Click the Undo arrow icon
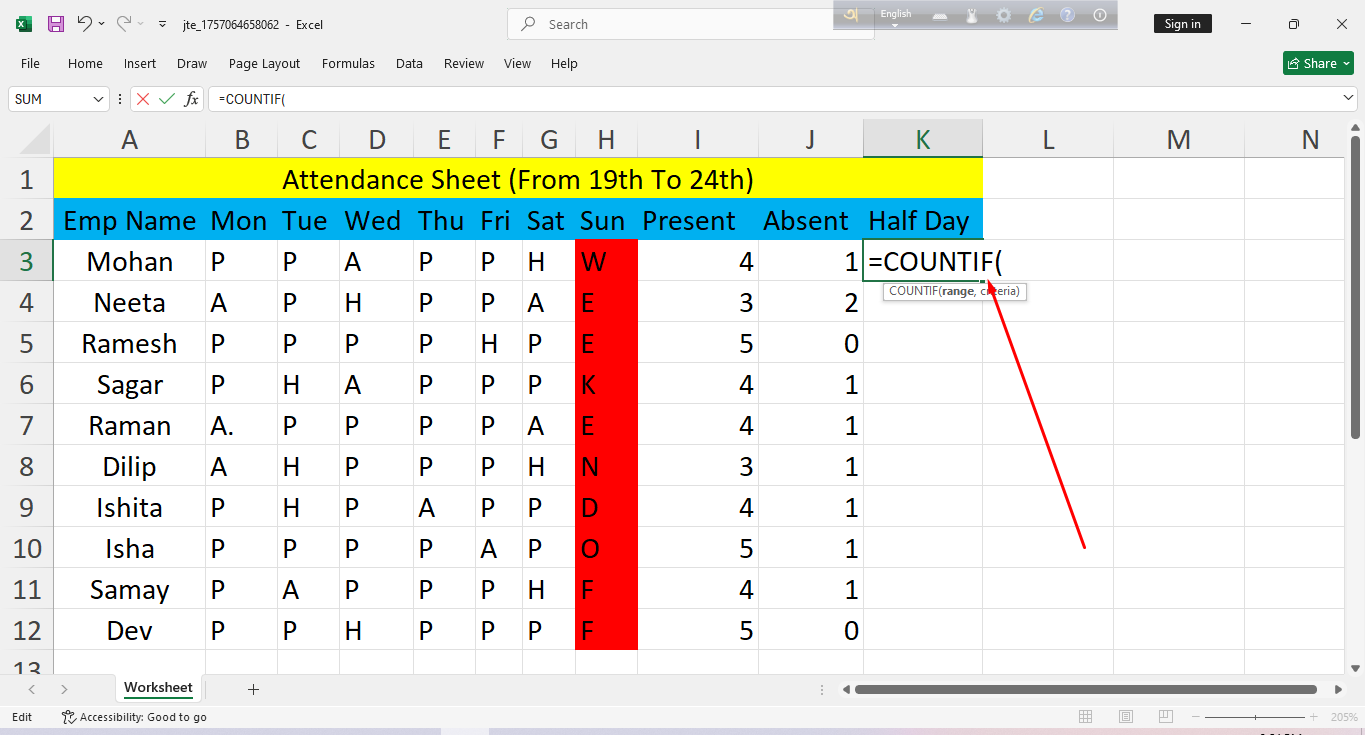Image resolution: width=1365 pixels, height=735 pixels. (85, 24)
